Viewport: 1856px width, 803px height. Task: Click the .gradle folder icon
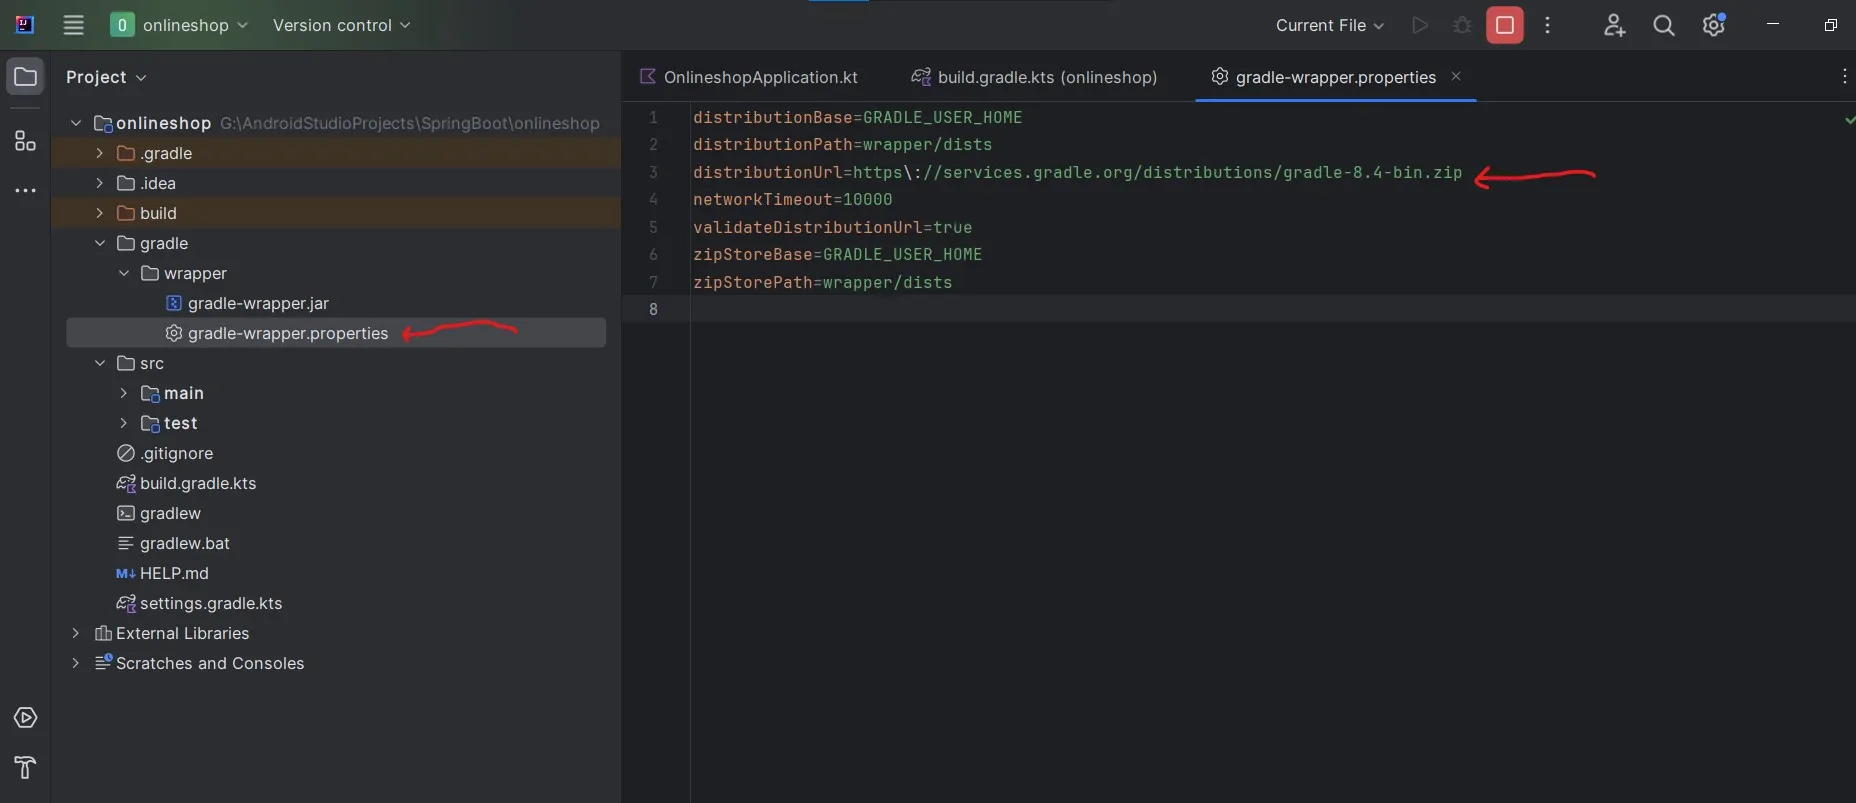click(x=126, y=153)
